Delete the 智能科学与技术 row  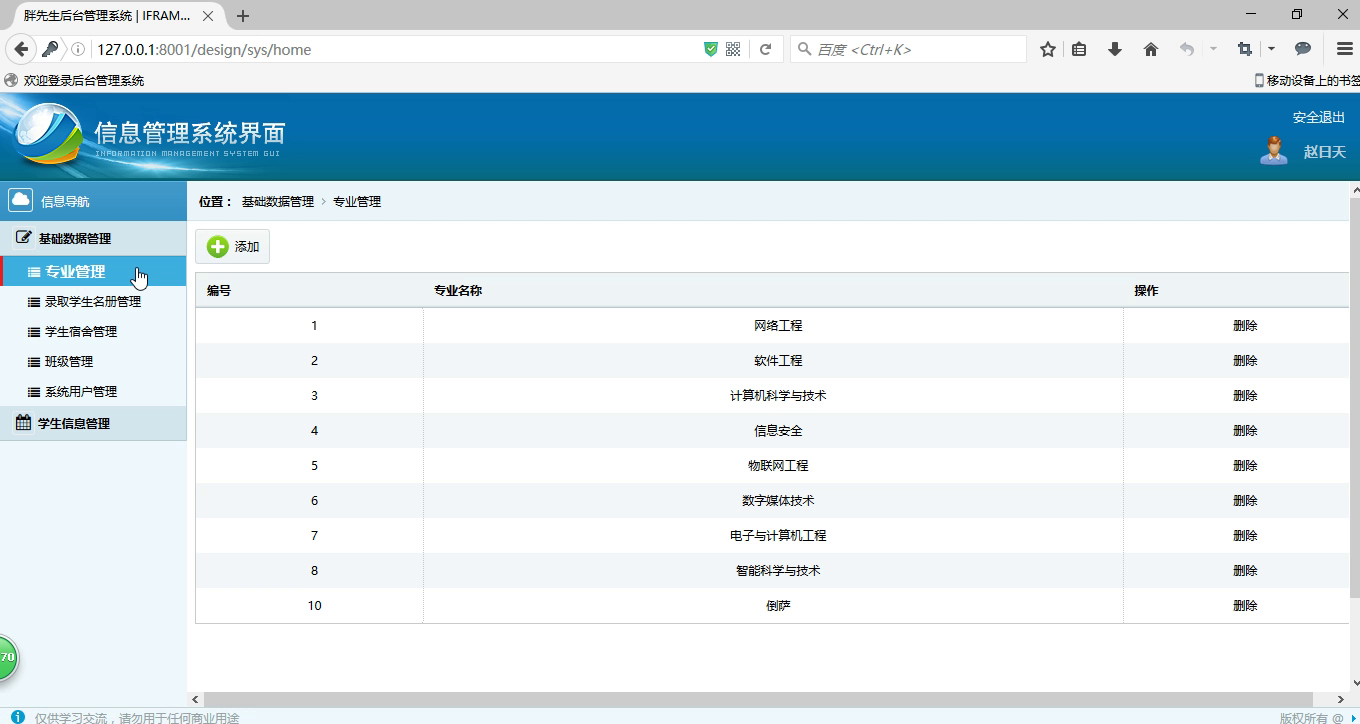pyautogui.click(x=1245, y=570)
